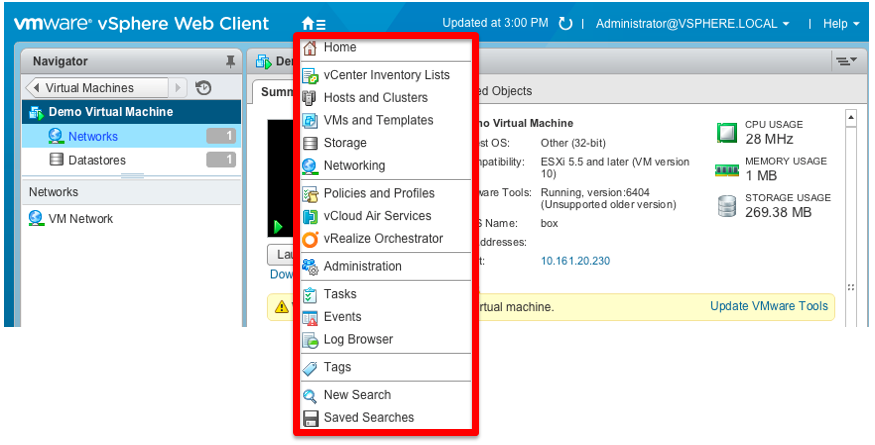The image size is (875, 445).
Task: Click the refresh icon next to update time
Action: click(565, 24)
